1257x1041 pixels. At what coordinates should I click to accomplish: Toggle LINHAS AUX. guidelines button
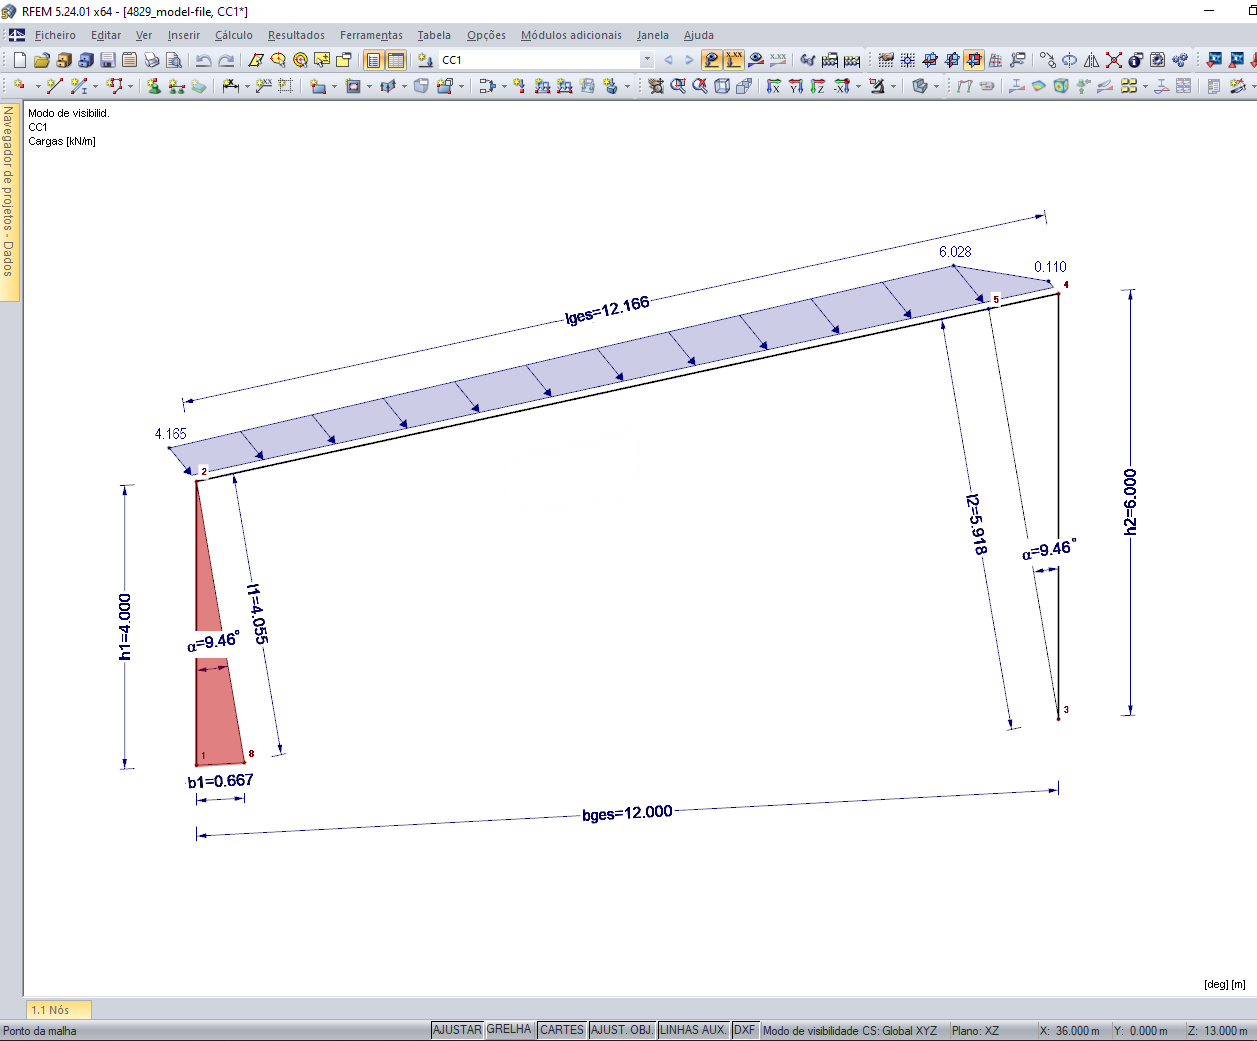pos(694,1030)
